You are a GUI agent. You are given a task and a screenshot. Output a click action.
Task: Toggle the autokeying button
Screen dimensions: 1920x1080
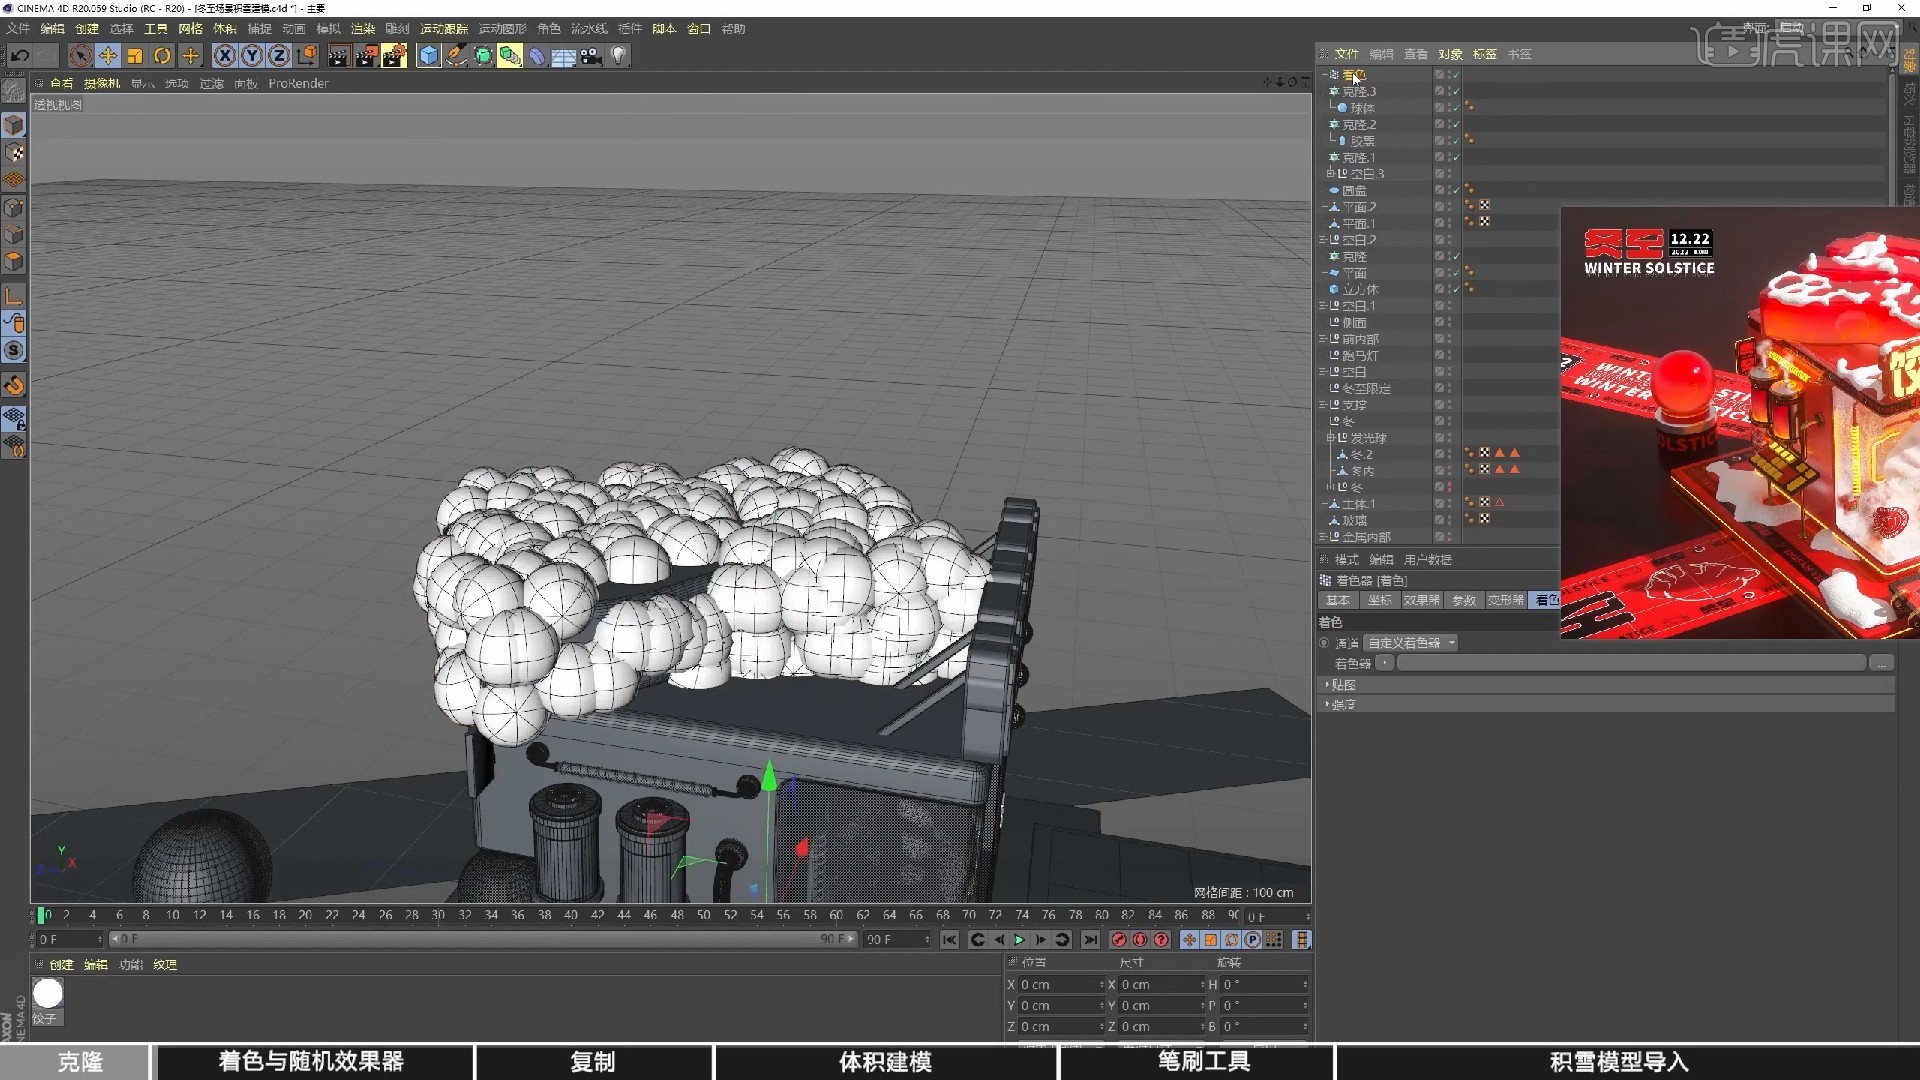point(1140,940)
